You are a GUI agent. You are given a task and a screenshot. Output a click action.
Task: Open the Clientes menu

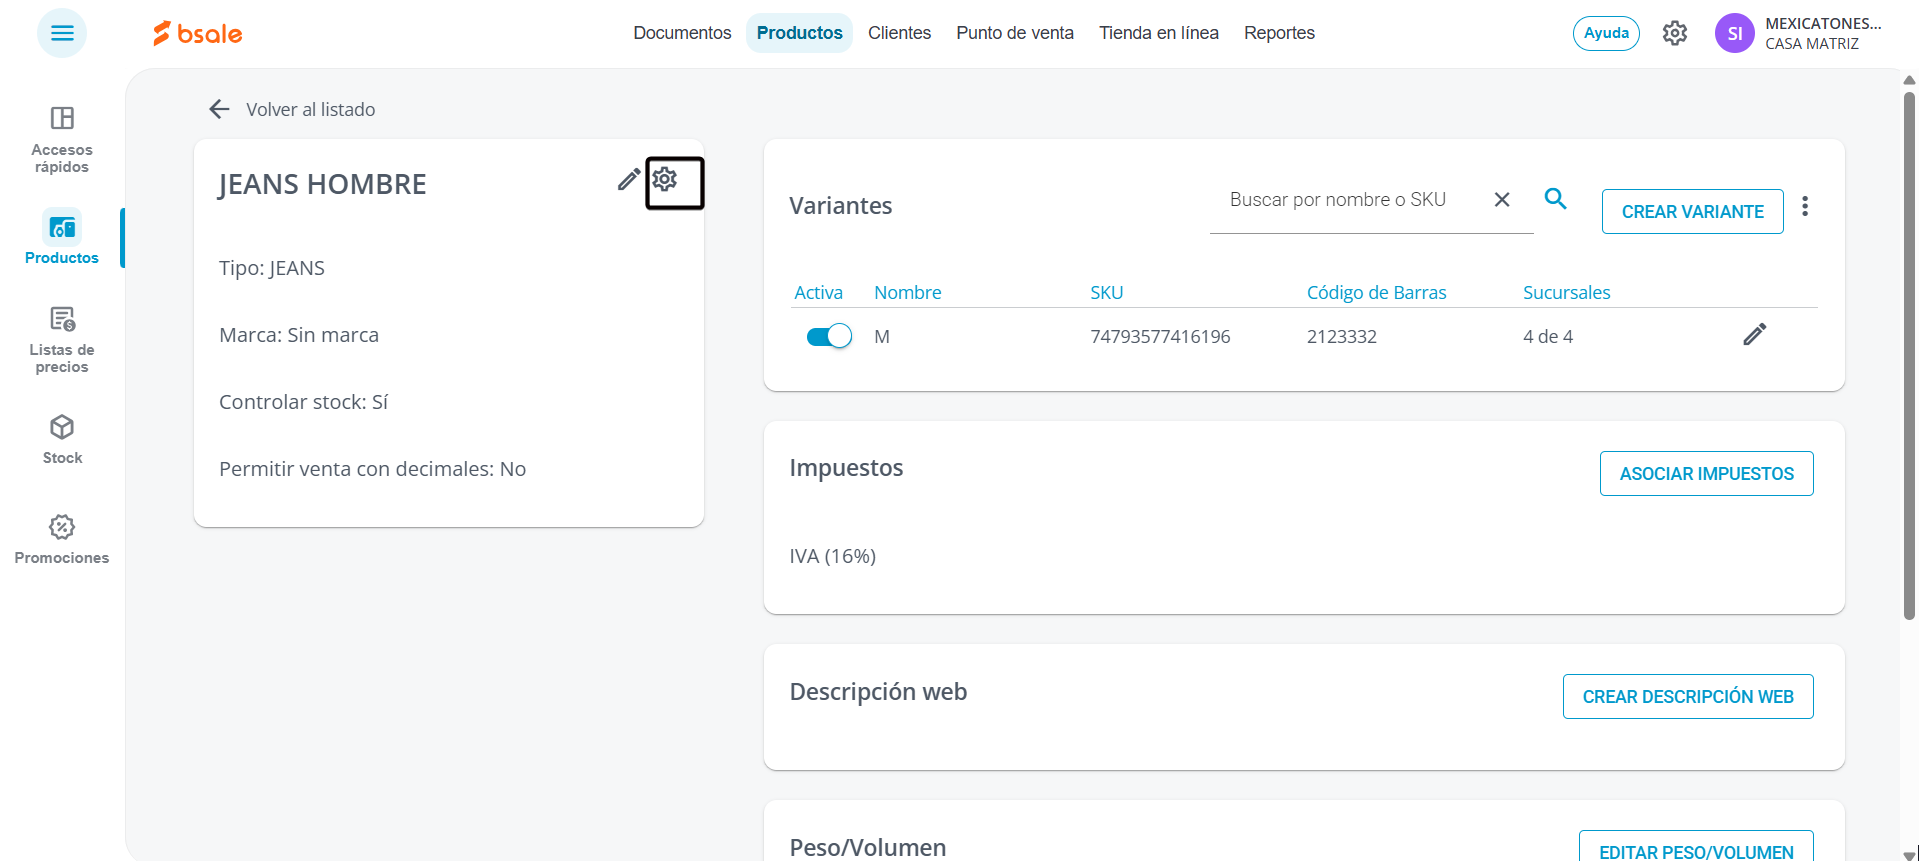tap(899, 33)
